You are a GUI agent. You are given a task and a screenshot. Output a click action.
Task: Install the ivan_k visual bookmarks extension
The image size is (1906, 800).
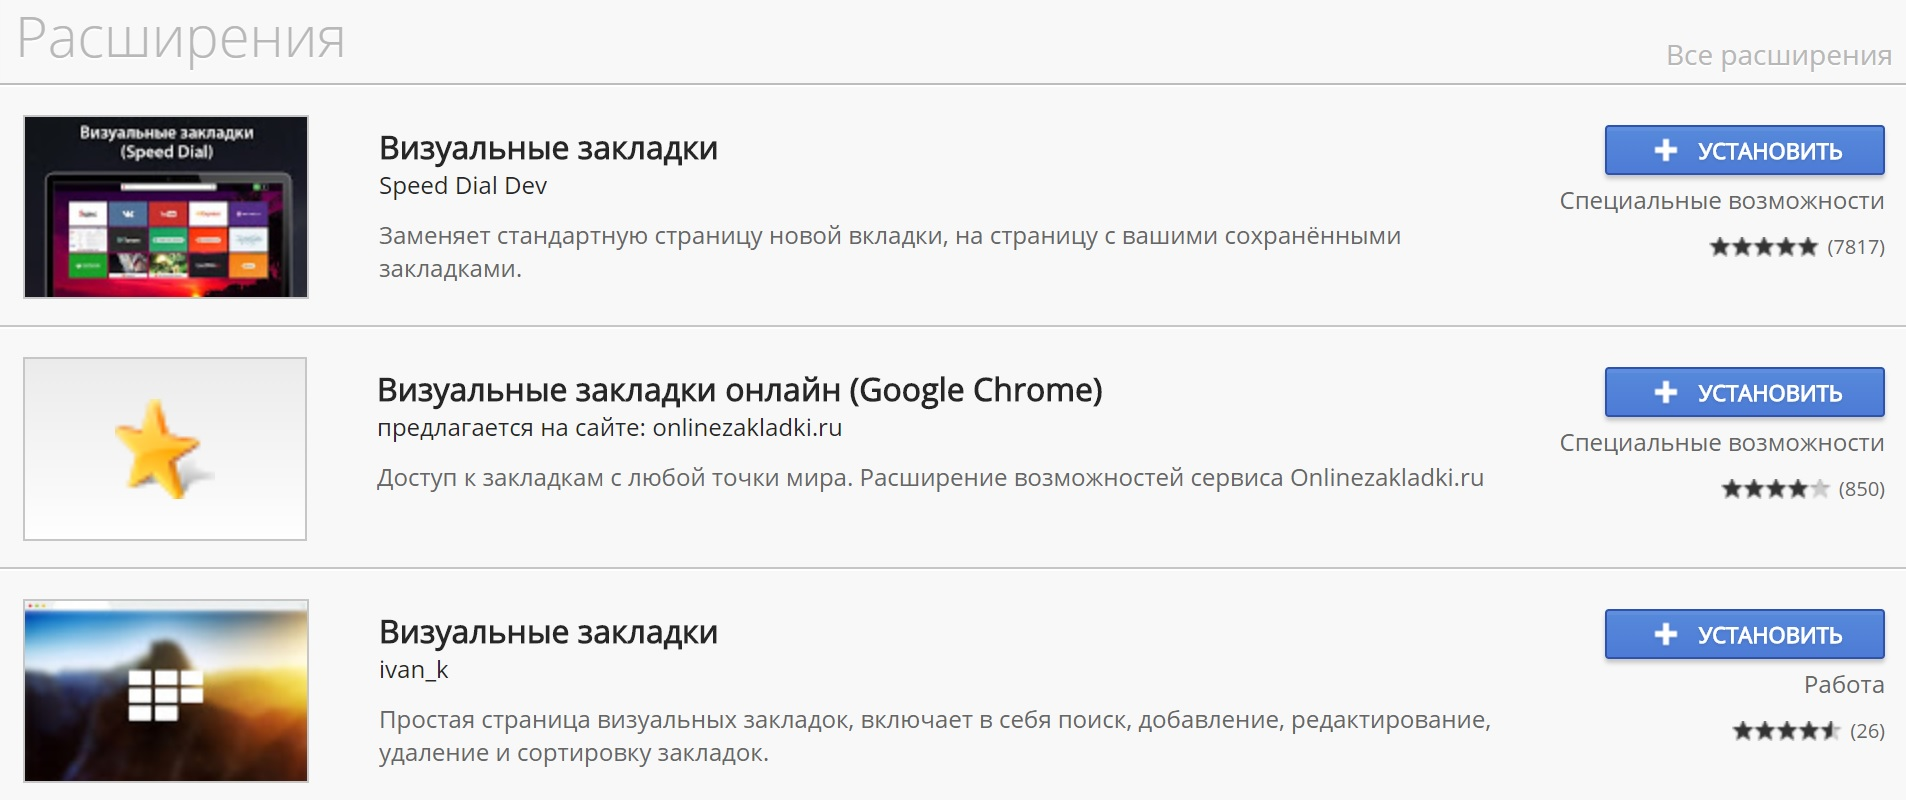[1744, 635]
